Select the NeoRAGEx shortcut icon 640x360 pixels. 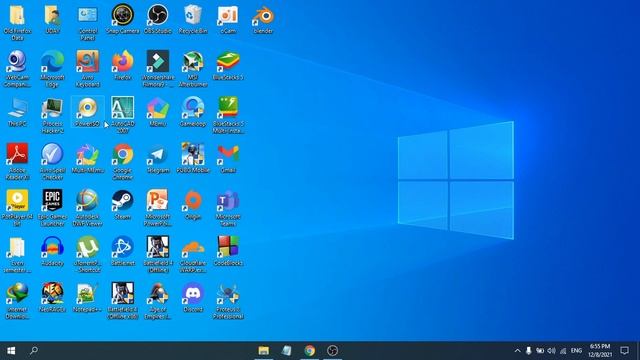pos(52,298)
